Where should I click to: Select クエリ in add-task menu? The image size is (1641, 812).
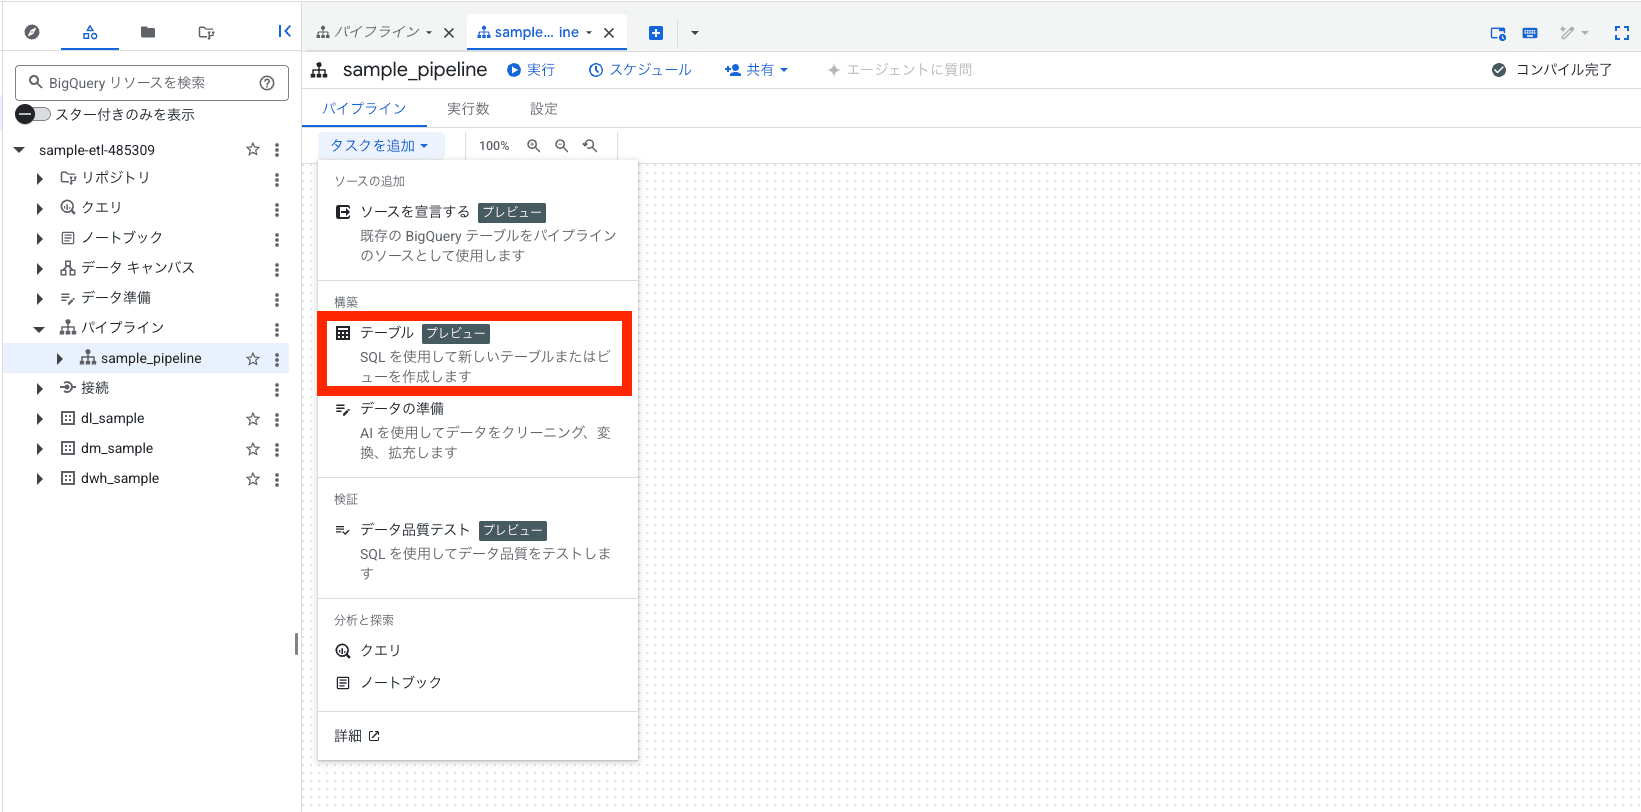pos(478,650)
